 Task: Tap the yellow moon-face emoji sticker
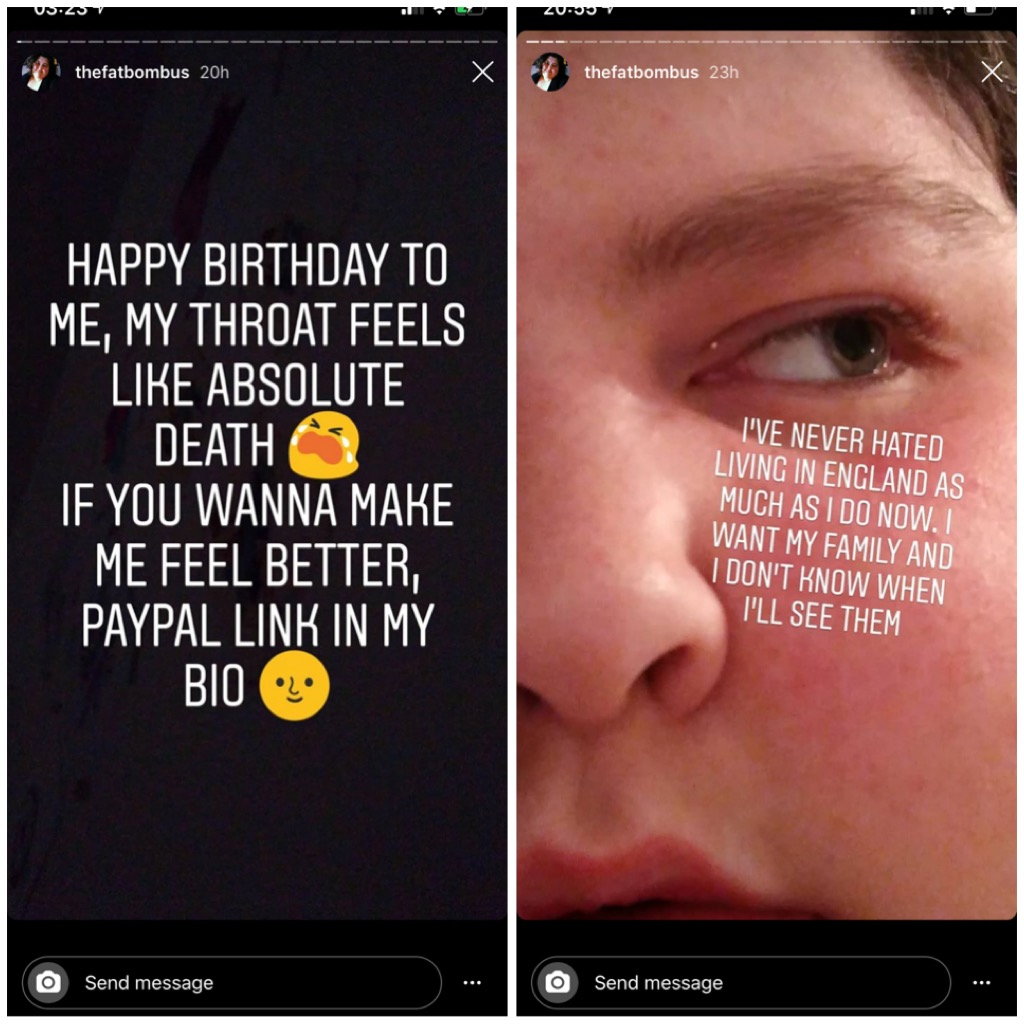(295, 686)
